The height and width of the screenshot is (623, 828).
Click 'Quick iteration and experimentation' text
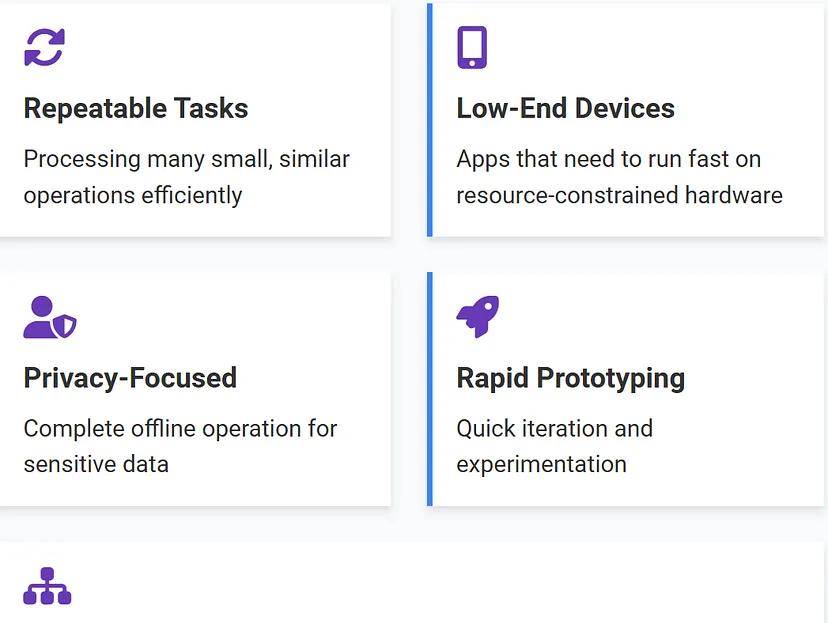pos(554,446)
